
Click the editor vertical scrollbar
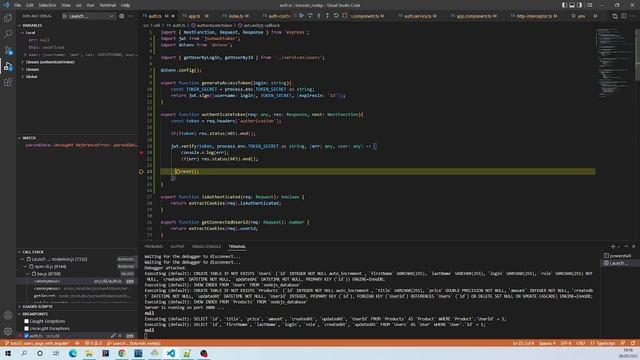point(637,55)
